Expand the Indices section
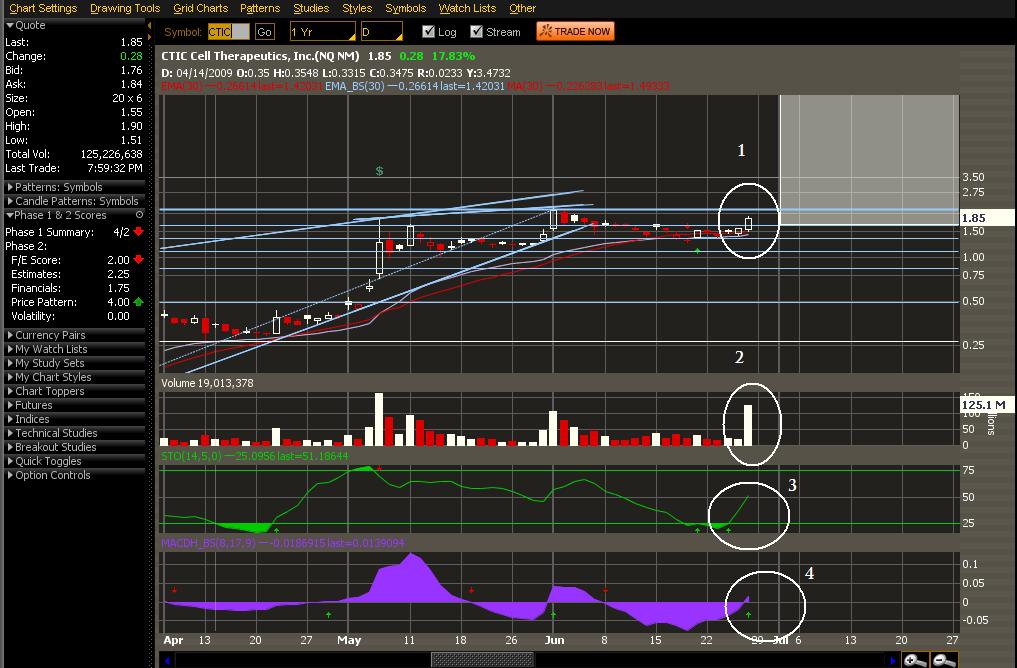Viewport: 1017px width, 668px height. (75, 419)
